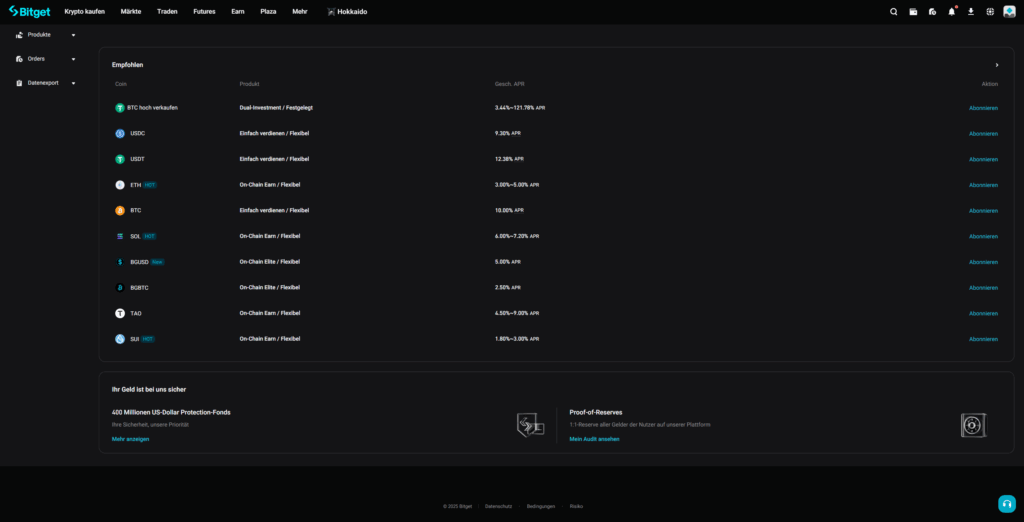The image size is (1024, 522).
Task: Click the BGUSD coin icon
Action: coord(120,262)
